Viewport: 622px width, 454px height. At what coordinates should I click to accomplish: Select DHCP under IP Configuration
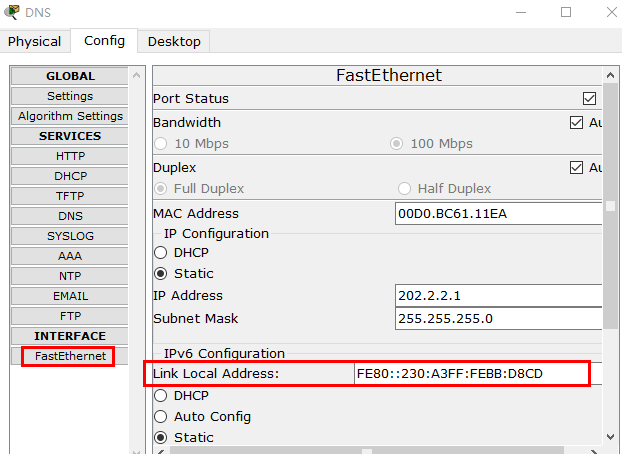(160, 253)
